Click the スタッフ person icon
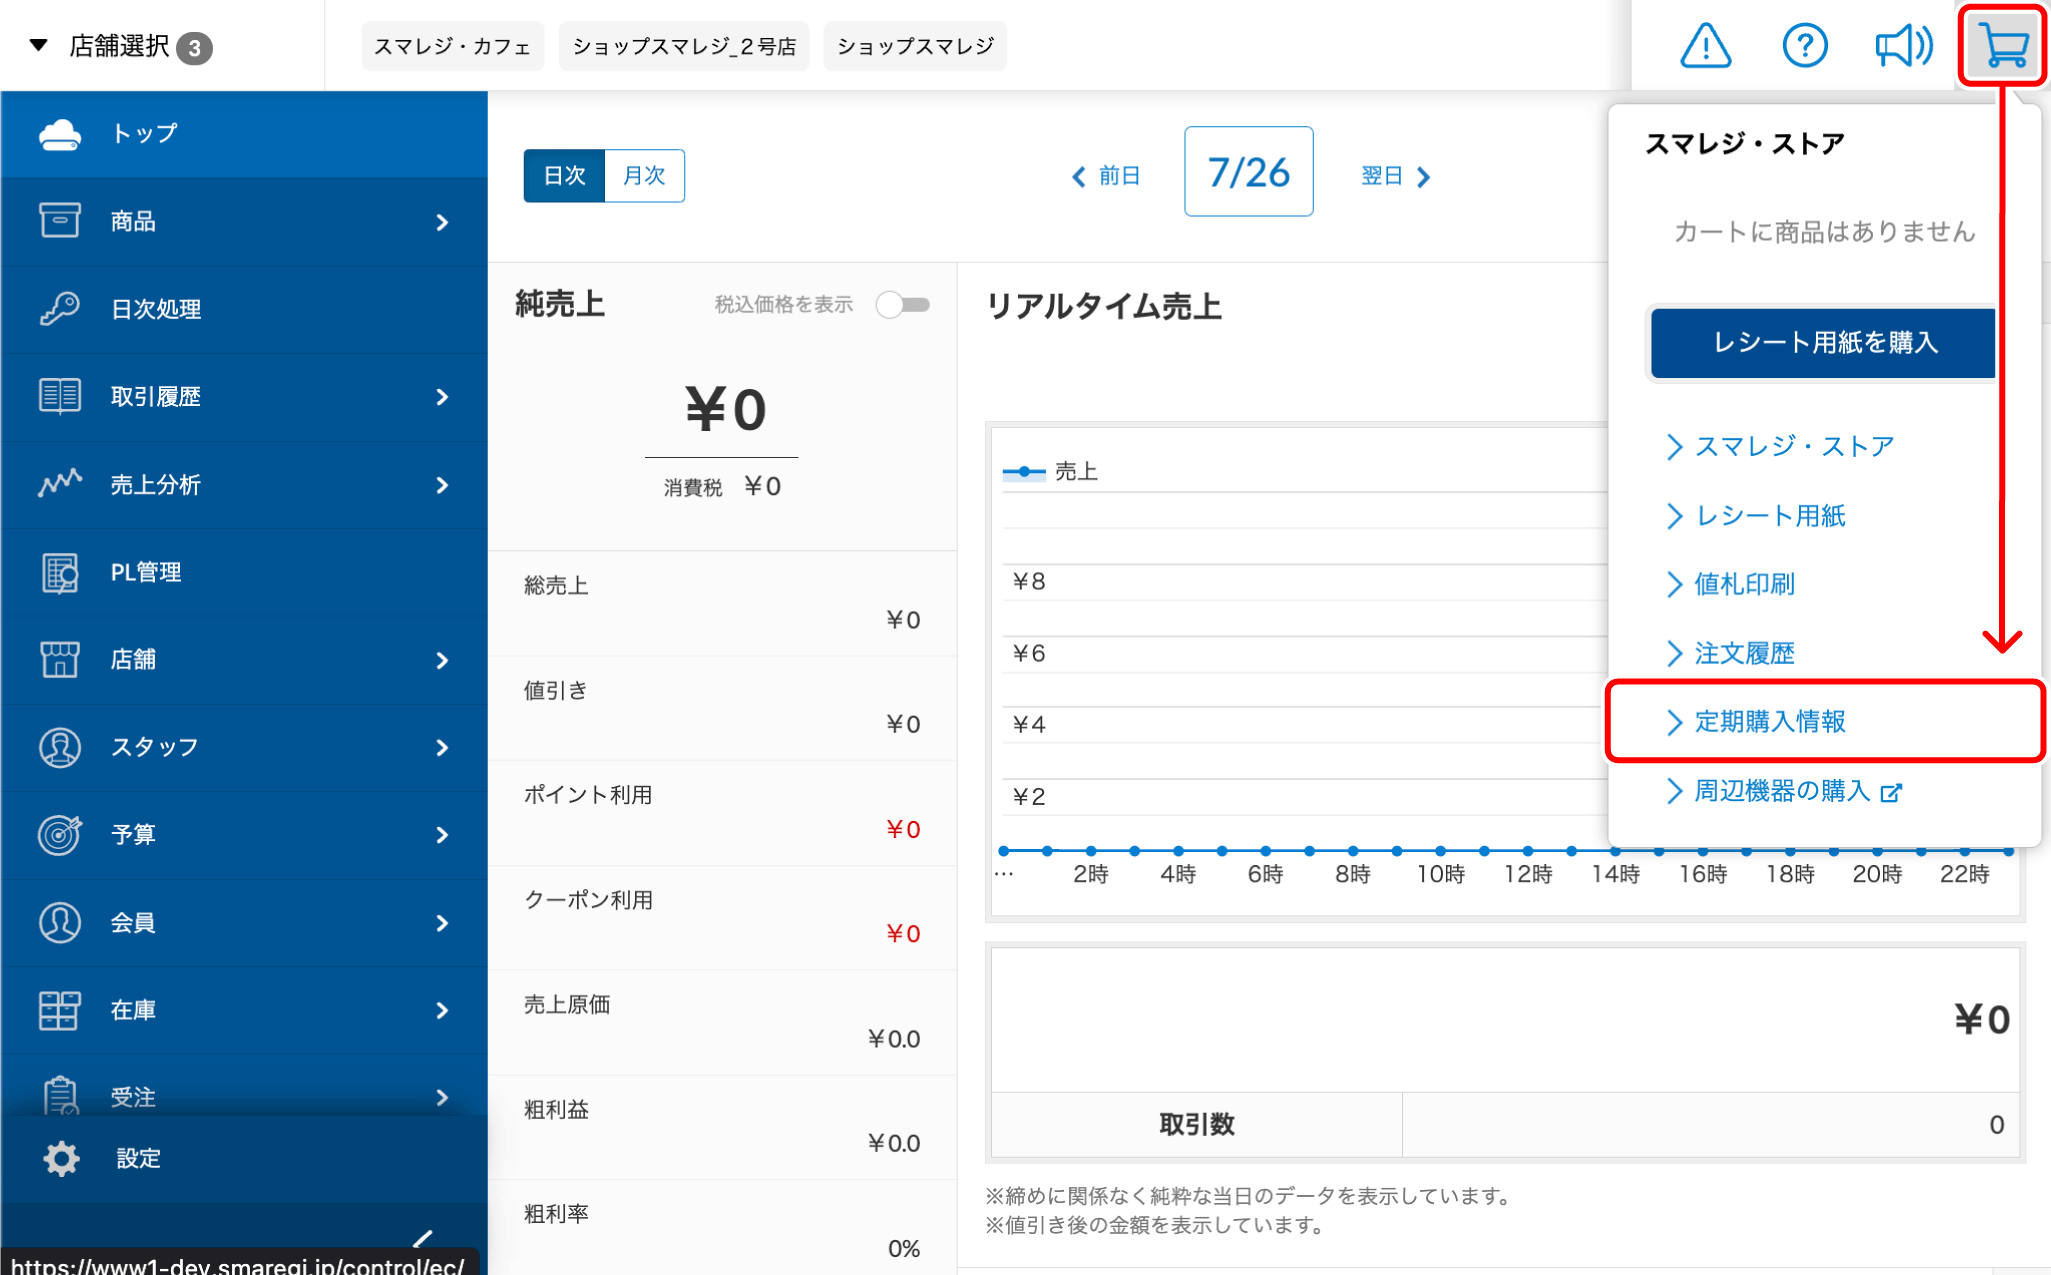This screenshot has width=2051, height=1275. (59, 747)
